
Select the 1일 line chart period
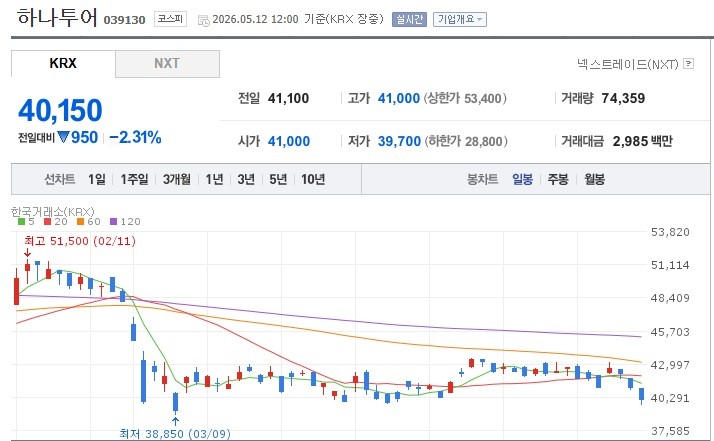(x=97, y=179)
